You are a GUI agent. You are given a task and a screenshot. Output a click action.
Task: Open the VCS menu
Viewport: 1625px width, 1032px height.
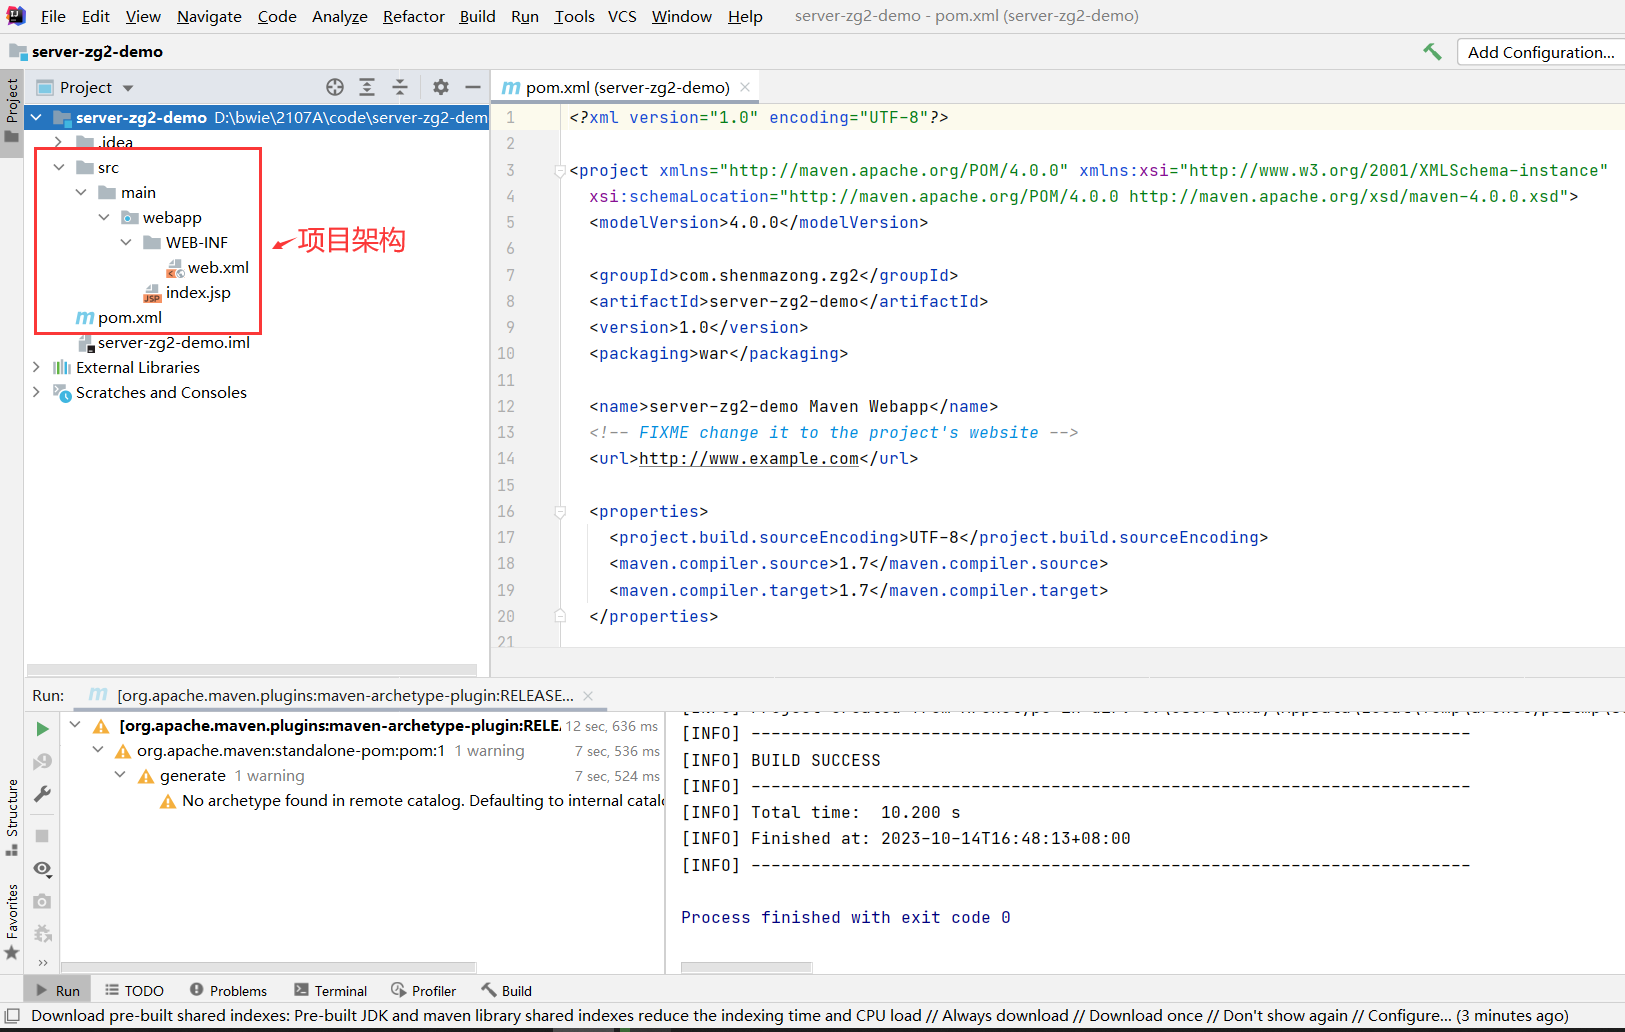pyautogui.click(x=622, y=16)
